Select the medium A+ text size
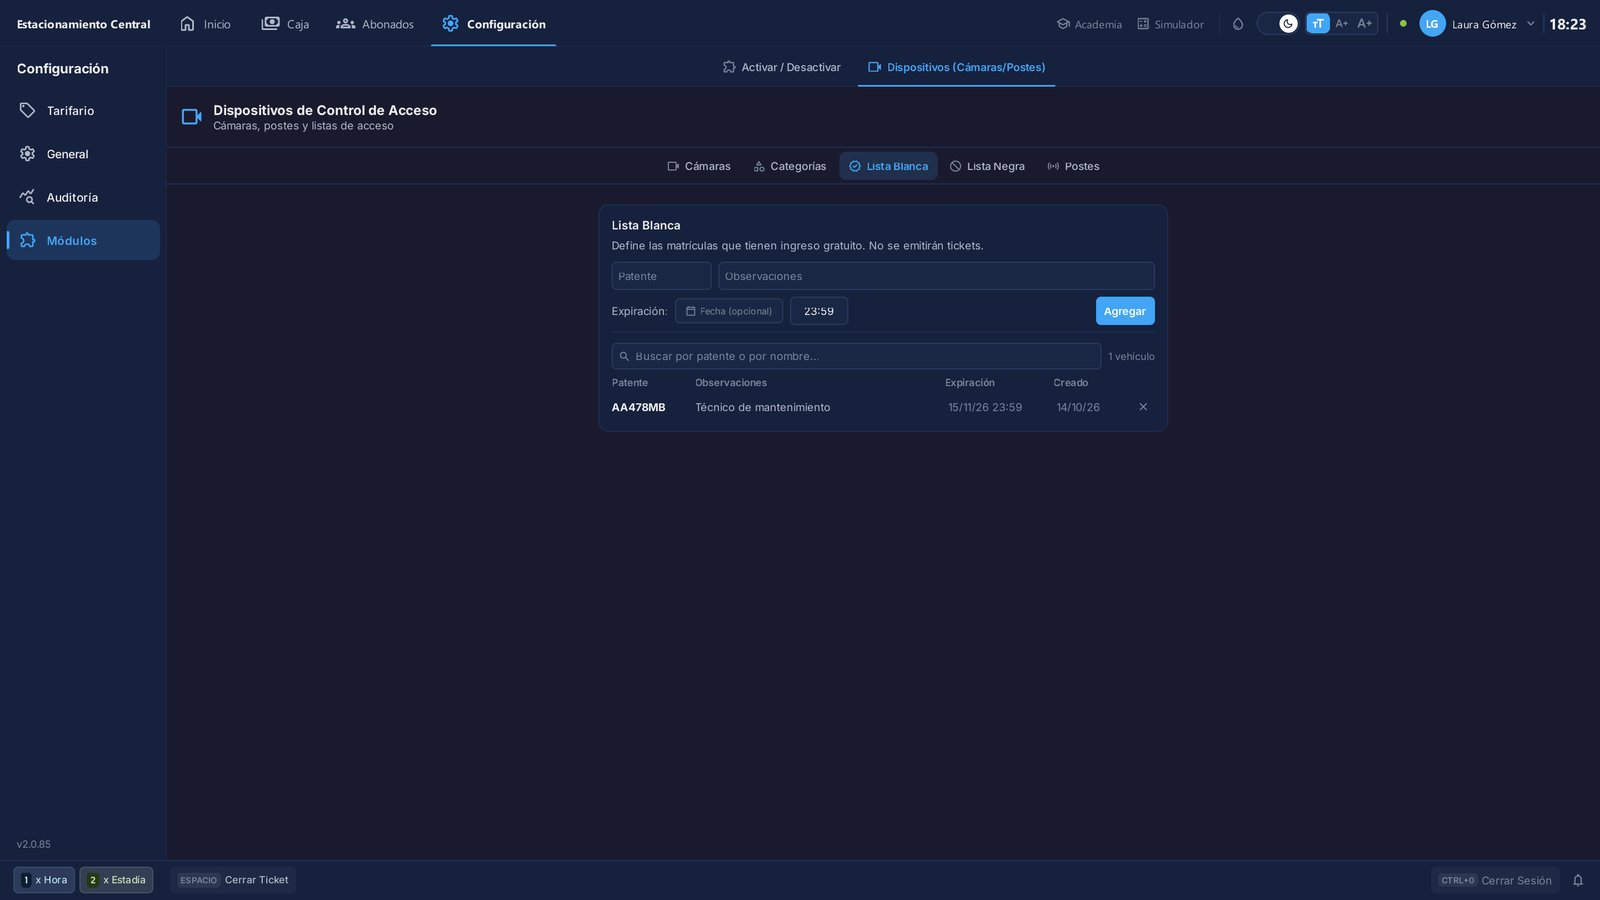 pyautogui.click(x=1342, y=24)
